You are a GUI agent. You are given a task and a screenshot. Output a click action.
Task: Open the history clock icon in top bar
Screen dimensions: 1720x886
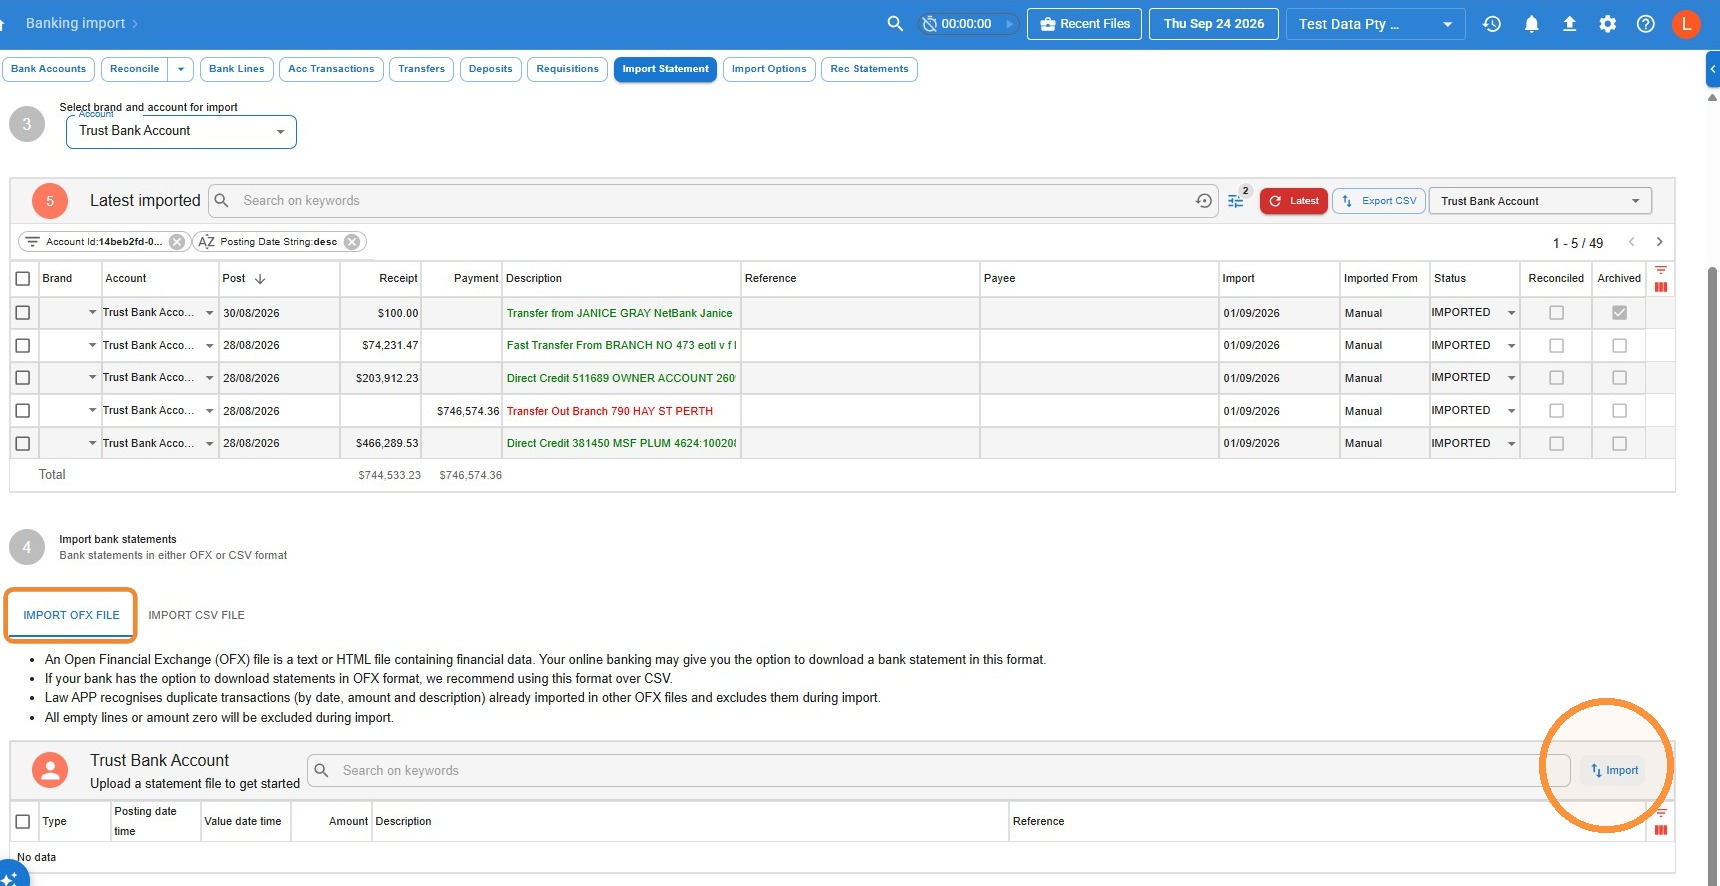point(1492,24)
